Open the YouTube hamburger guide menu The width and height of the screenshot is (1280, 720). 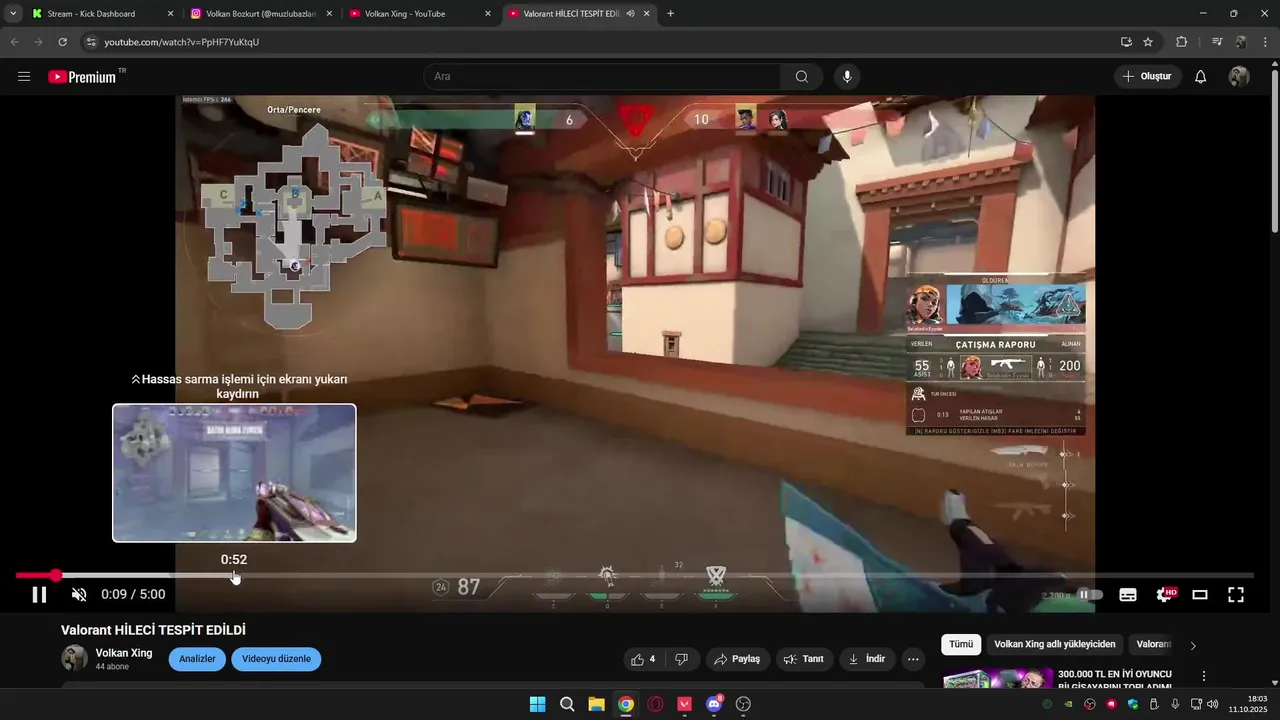[x=24, y=76]
